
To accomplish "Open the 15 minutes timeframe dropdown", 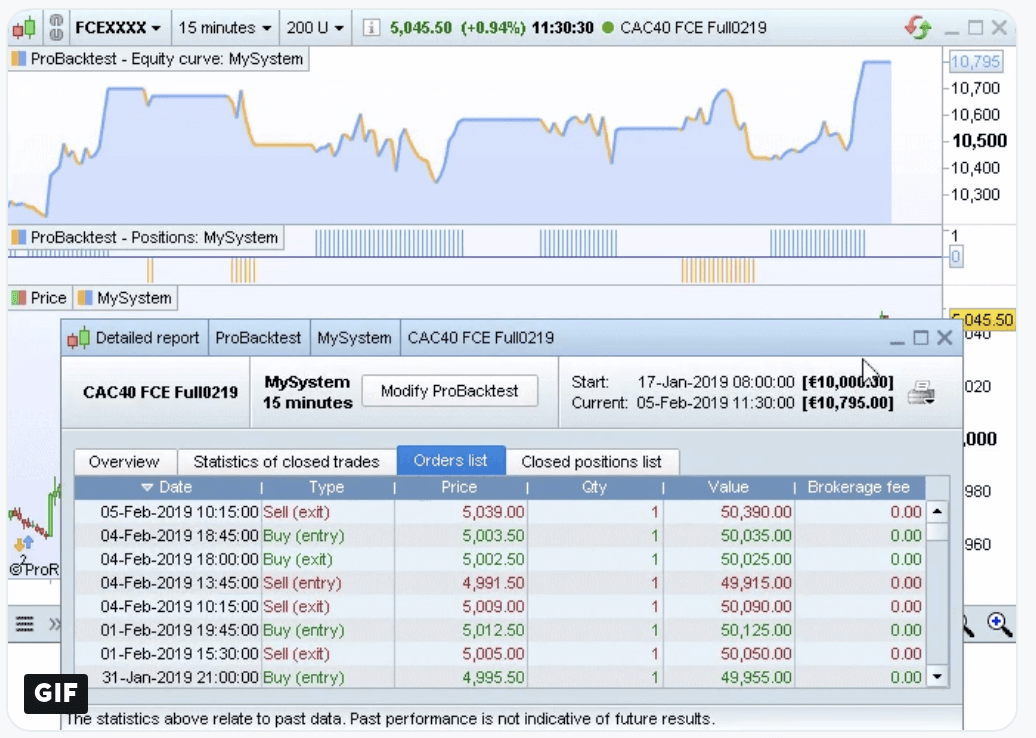I will click(225, 28).
